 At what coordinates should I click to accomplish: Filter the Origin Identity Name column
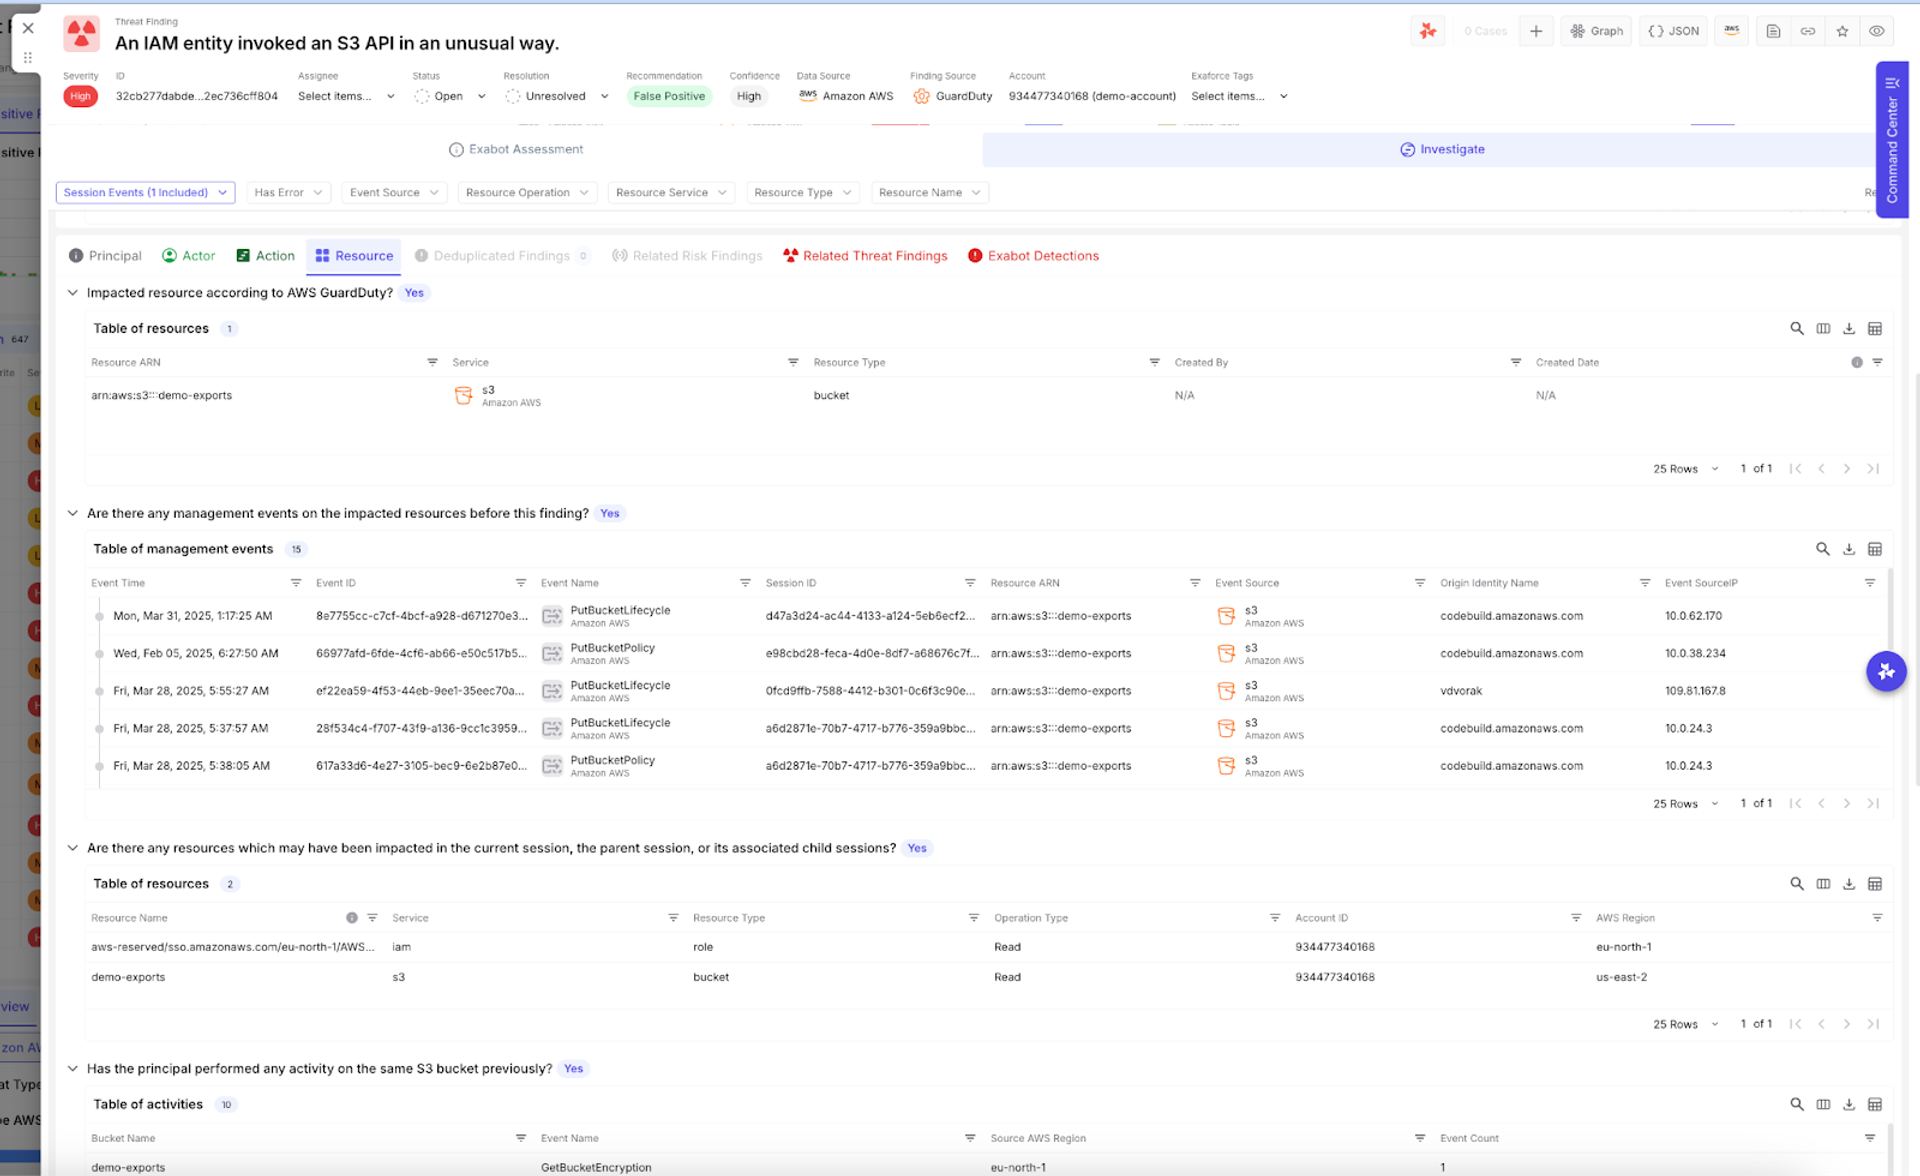tap(1645, 583)
